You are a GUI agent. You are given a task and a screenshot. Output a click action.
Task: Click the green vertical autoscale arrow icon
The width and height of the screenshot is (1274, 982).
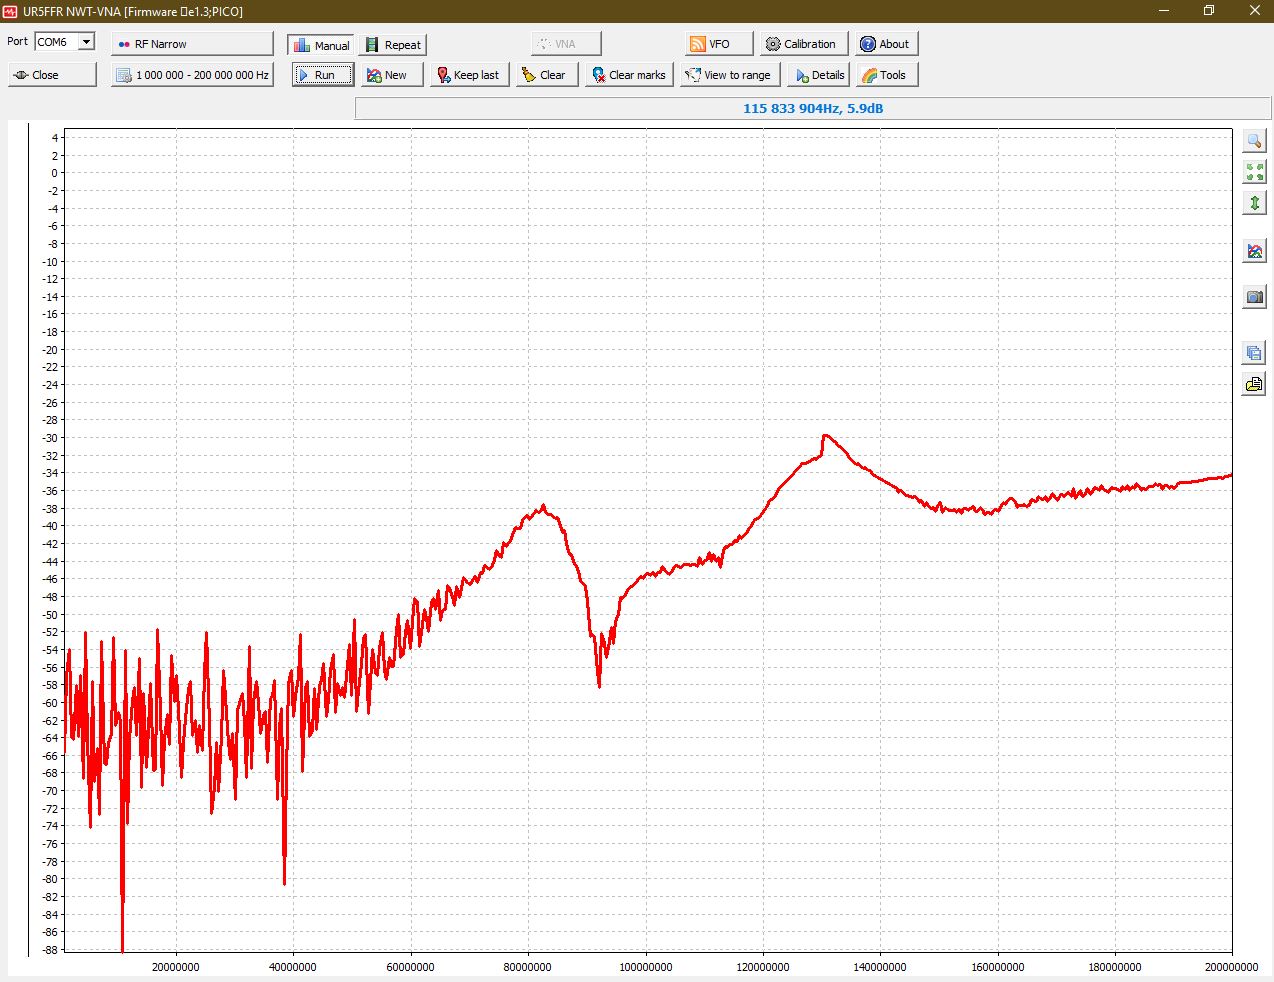click(x=1254, y=203)
